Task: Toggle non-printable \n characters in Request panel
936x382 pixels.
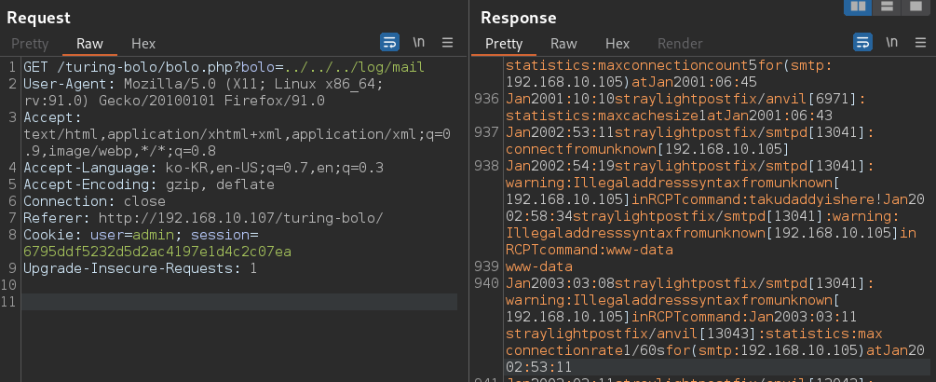Action: [419, 42]
